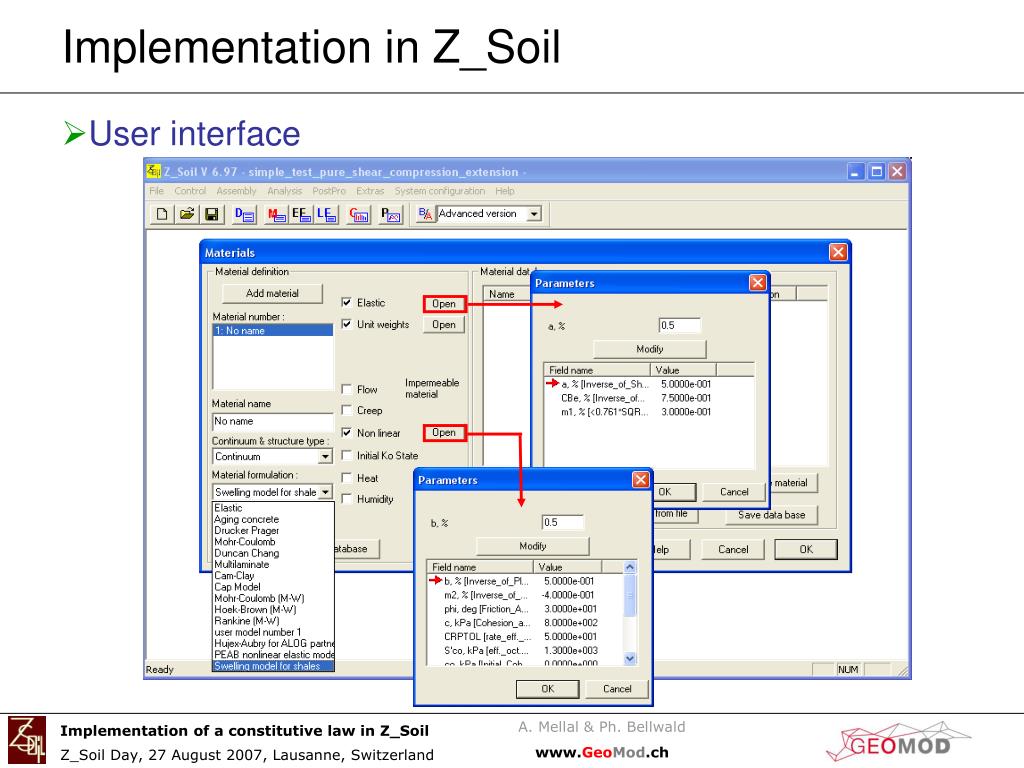Enable the Heat checkbox

347,478
